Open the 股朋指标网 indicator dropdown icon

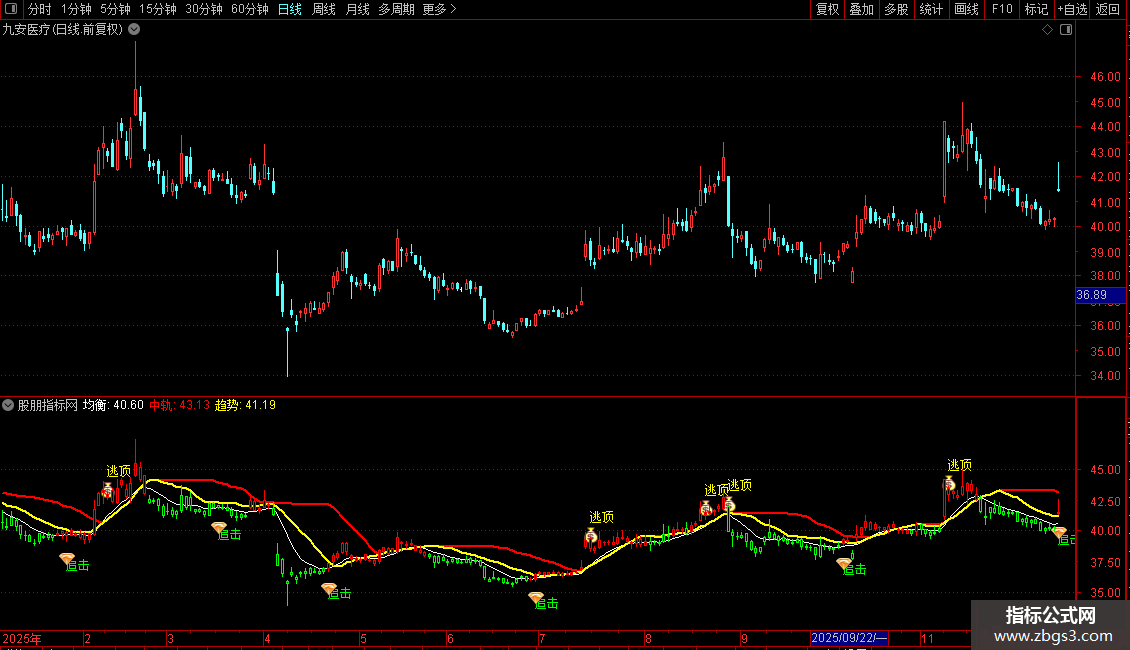pos(8,405)
